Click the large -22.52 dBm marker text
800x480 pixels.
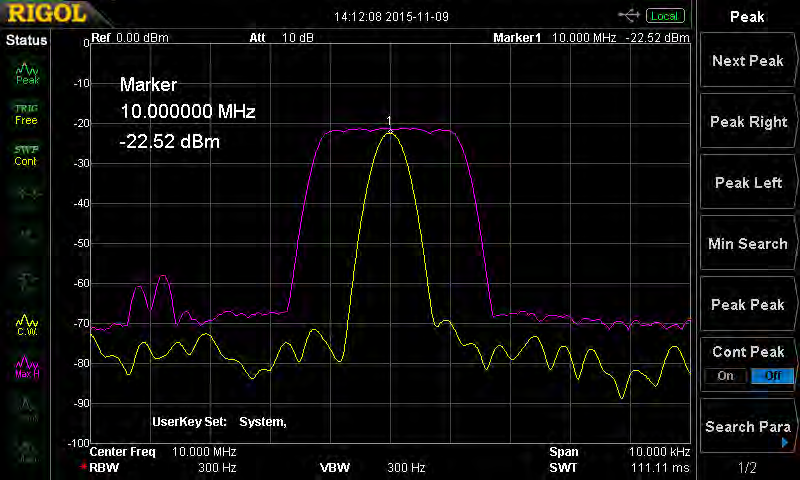[x=170, y=141]
